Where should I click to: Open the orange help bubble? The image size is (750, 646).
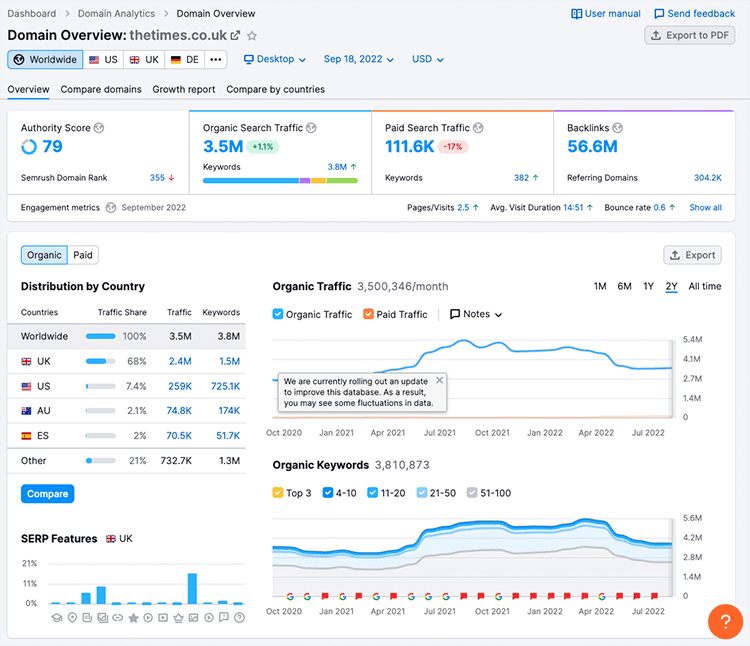tap(725, 621)
